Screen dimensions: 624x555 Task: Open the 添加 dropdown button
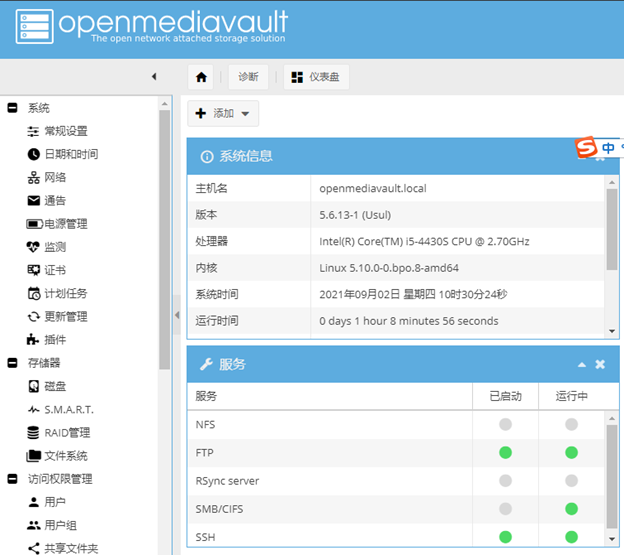[223, 113]
